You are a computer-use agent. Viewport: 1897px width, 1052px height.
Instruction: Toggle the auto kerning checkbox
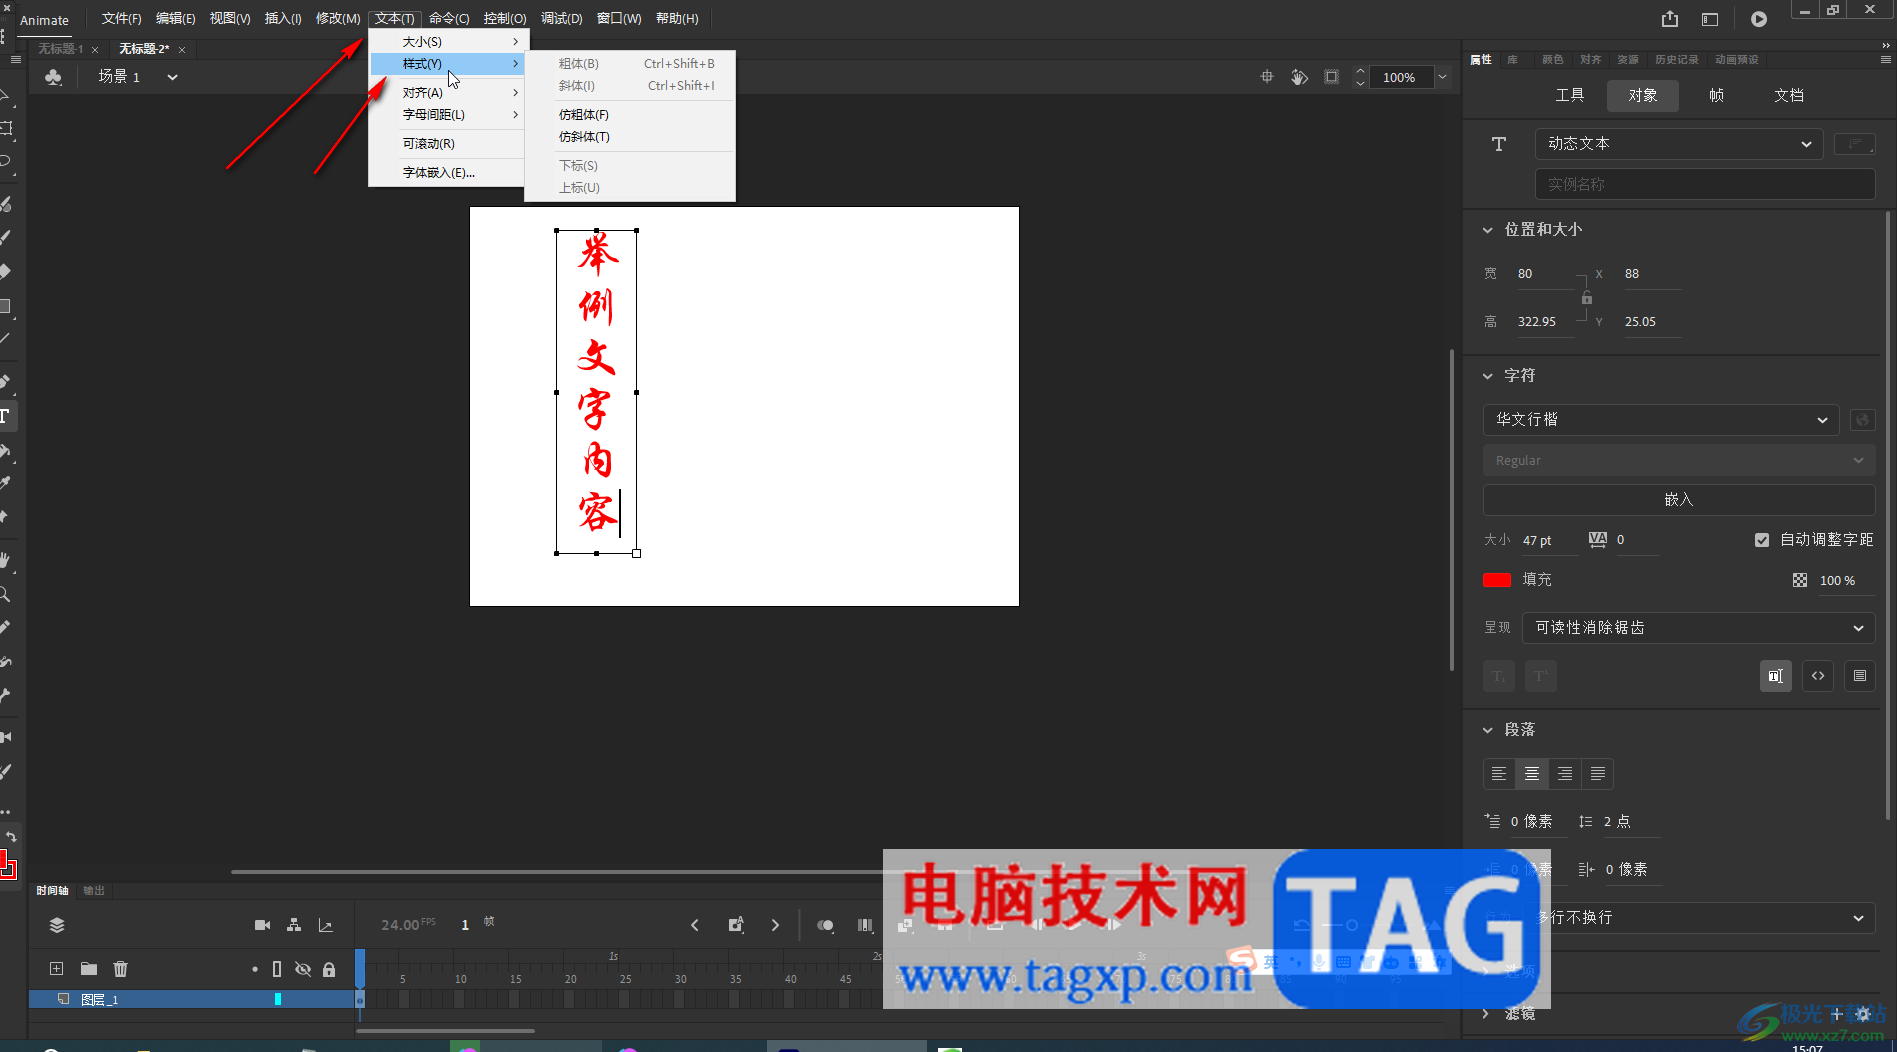(x=1762, y=540)
